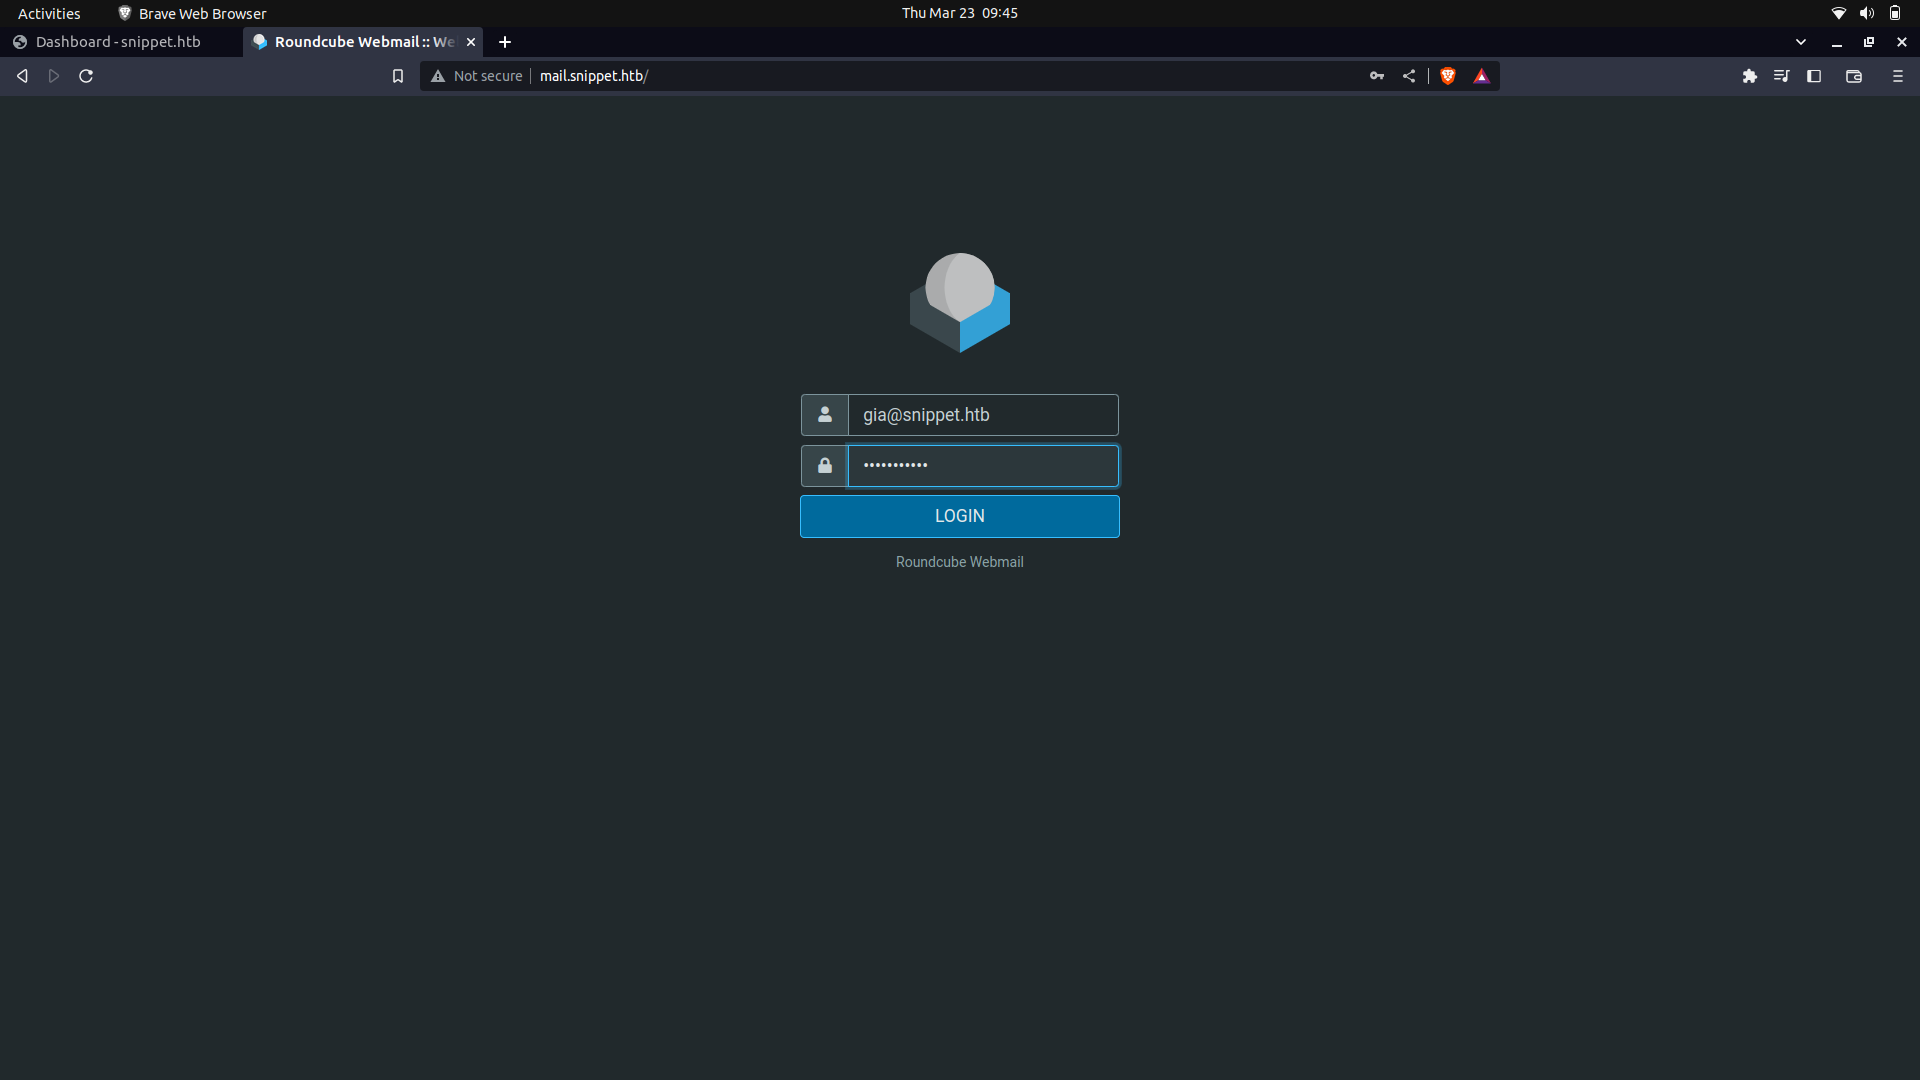This screenshot has width=1920, height=1080.
Task: Click the share page icon
Action: [1409, 75]
